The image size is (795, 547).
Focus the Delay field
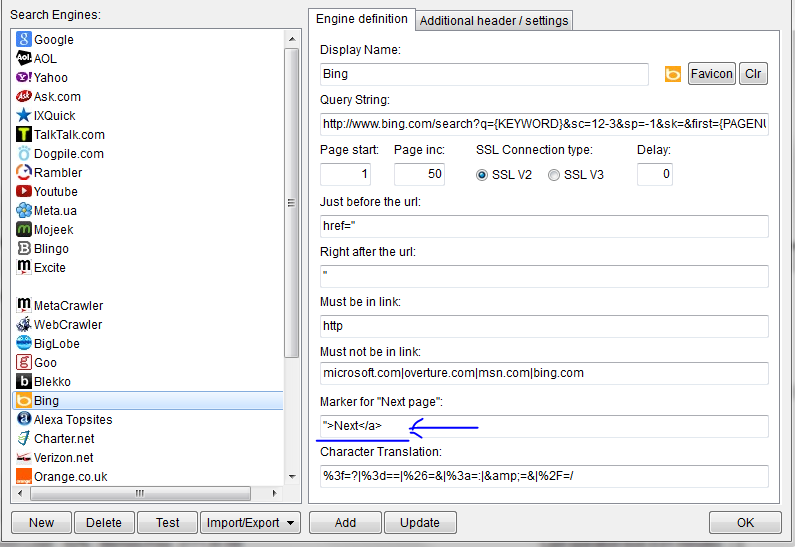click(x=655, y=174)
